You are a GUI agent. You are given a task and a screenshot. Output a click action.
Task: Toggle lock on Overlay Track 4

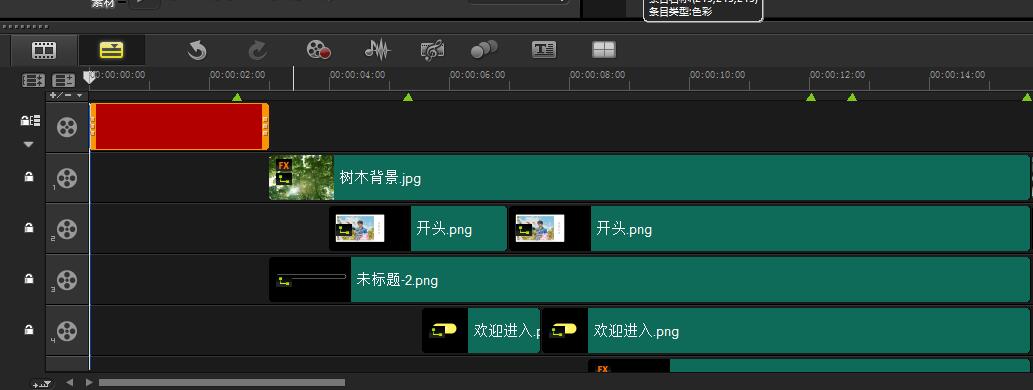pyautogui.click(x=29, y=329)
